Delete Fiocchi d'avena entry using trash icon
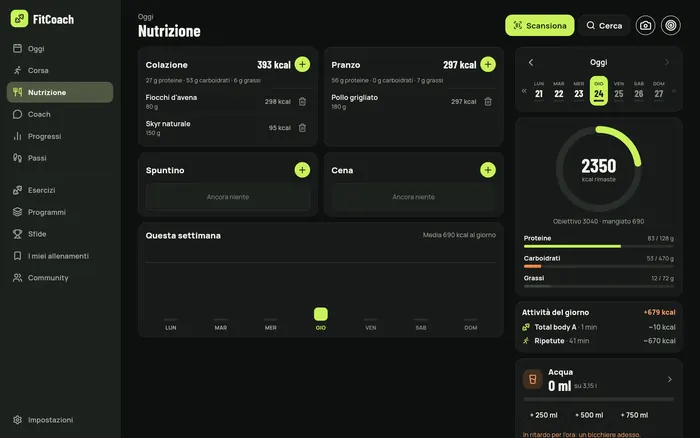 click(302, 101)
